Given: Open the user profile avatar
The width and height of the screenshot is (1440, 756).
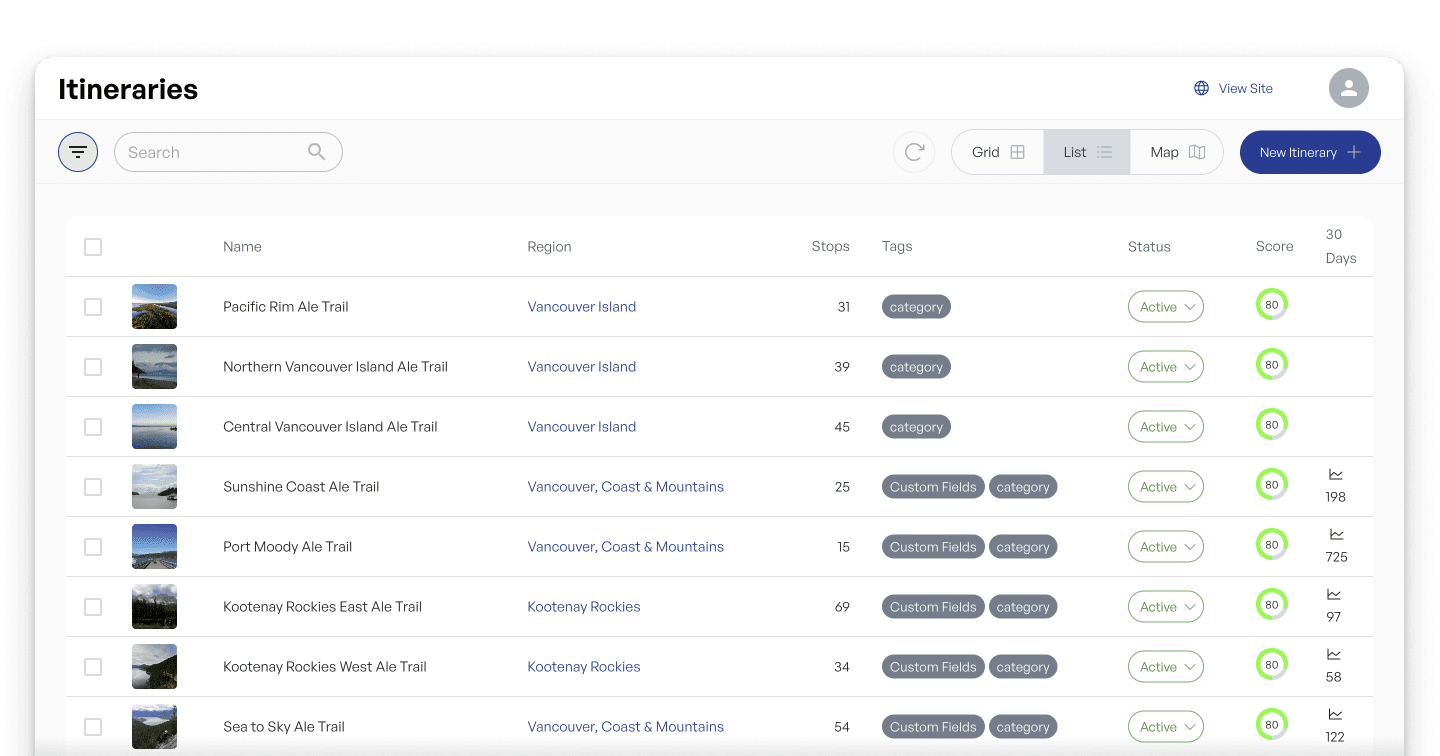Looking at the screenshot, I should [1348, 88].
